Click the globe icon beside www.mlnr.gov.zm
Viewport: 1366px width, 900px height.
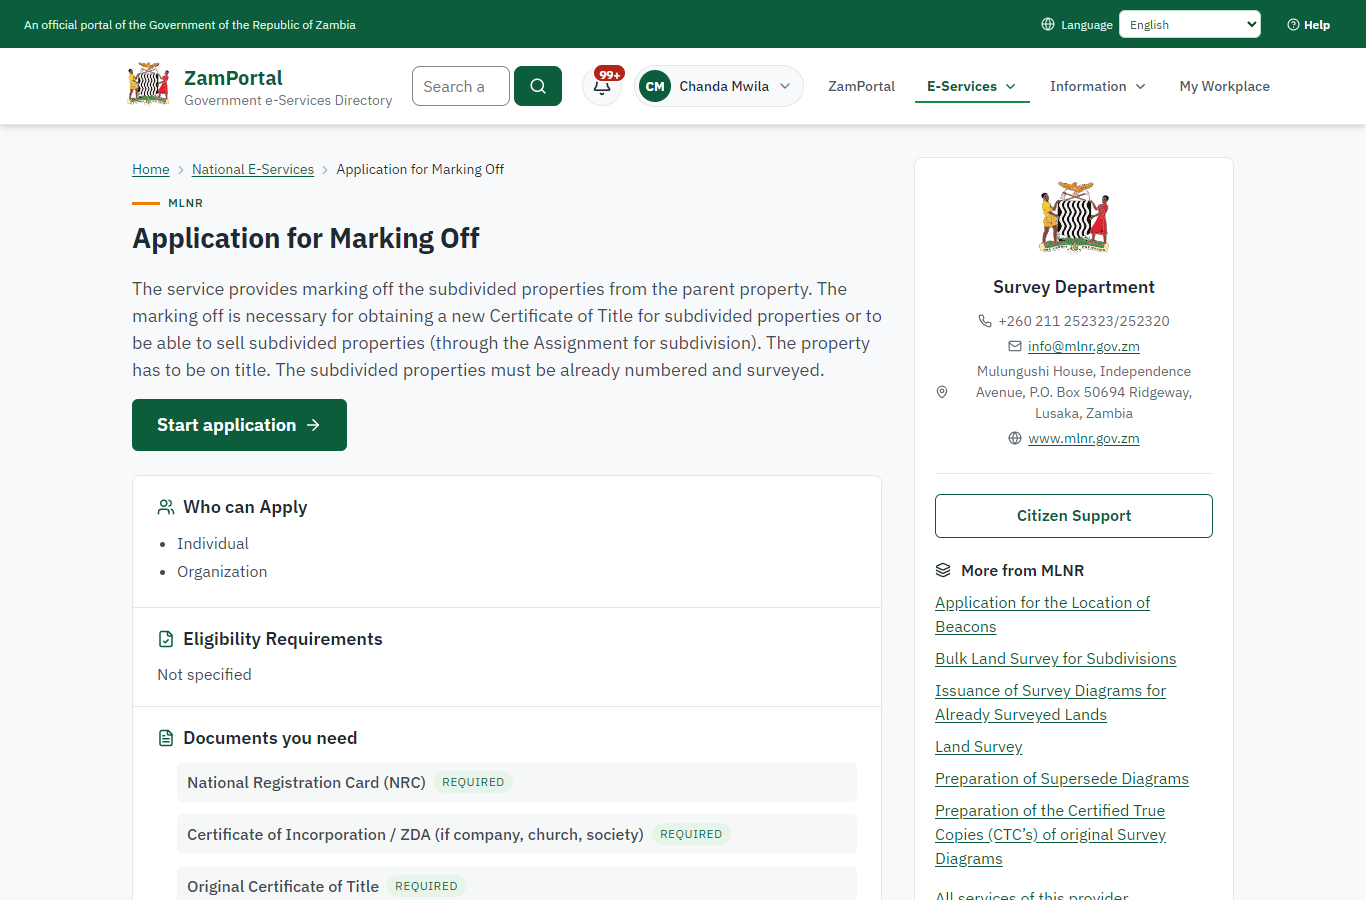point(1015,438)
